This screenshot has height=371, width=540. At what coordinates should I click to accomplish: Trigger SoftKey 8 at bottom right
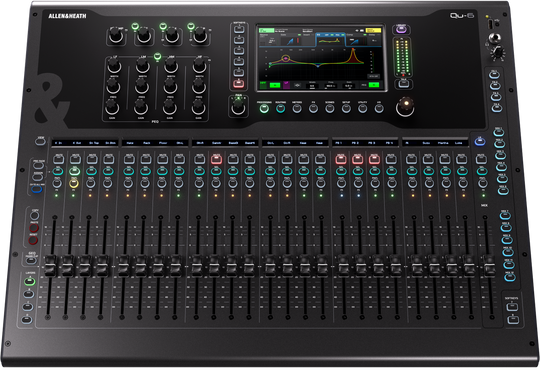(x=513, y=319)
